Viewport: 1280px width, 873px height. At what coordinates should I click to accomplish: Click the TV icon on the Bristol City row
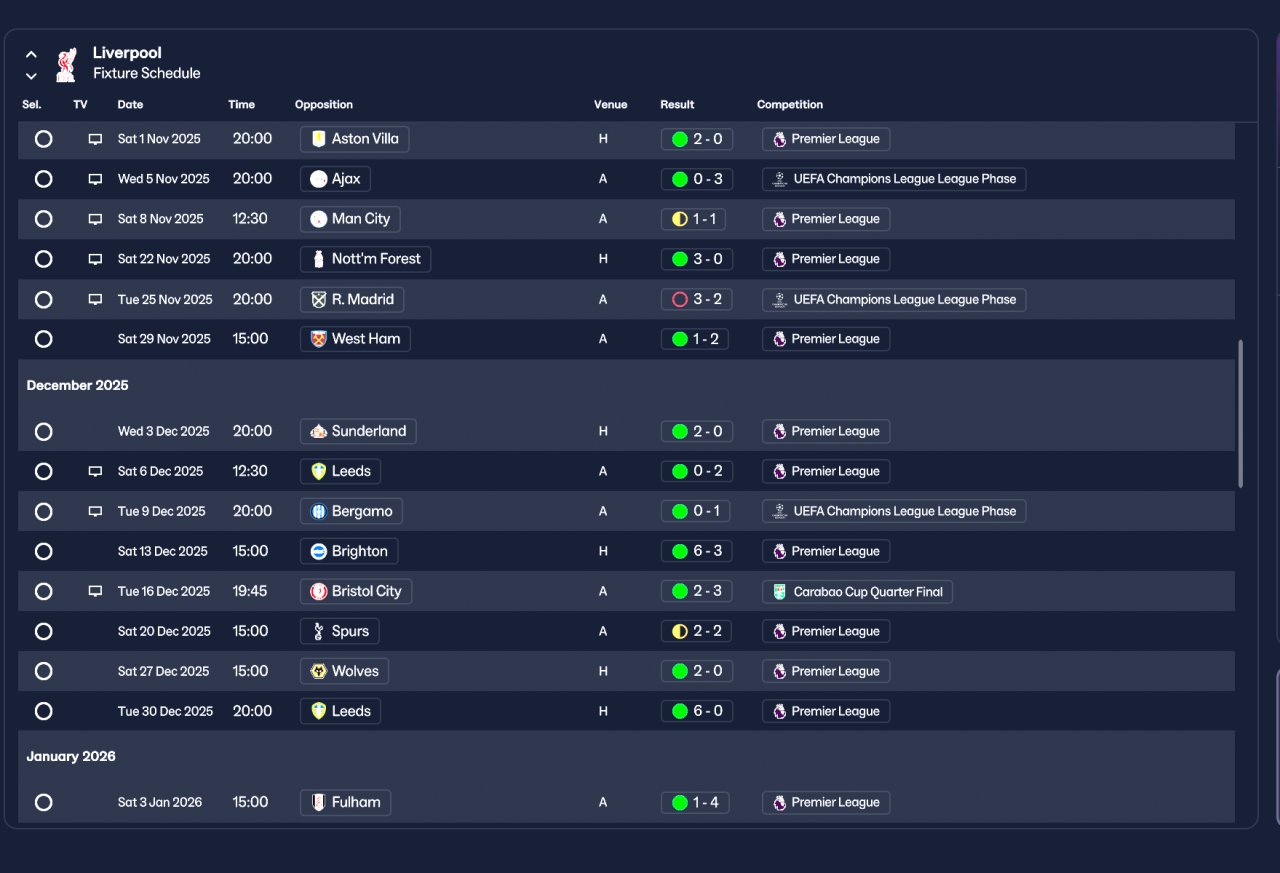click(95, 592)
